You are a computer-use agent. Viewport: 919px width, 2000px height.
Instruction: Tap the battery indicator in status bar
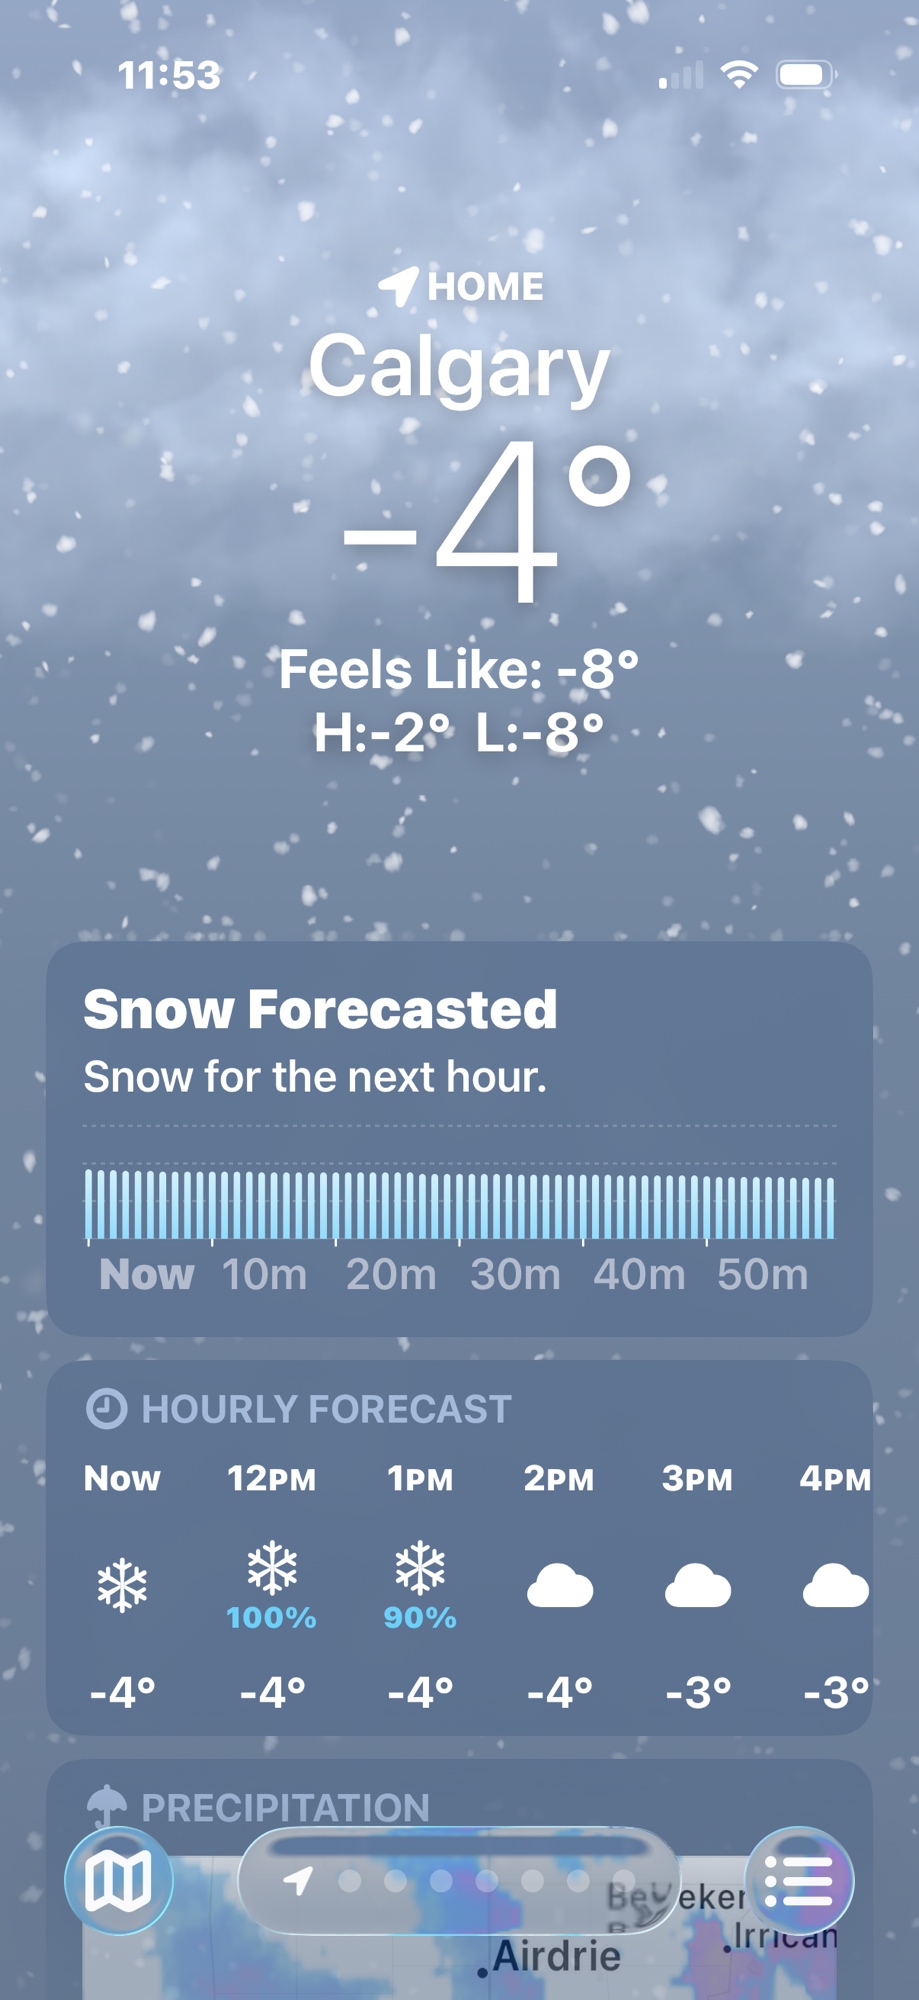click(x=806, y=74)
